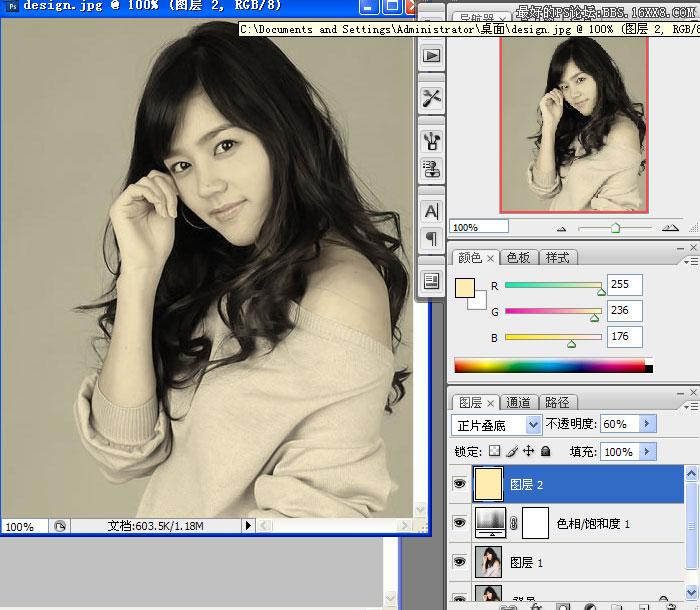Screen dimensions: 700x610
Task: Click the canvas vertical scroll down arrow
Action: [421, 509]
